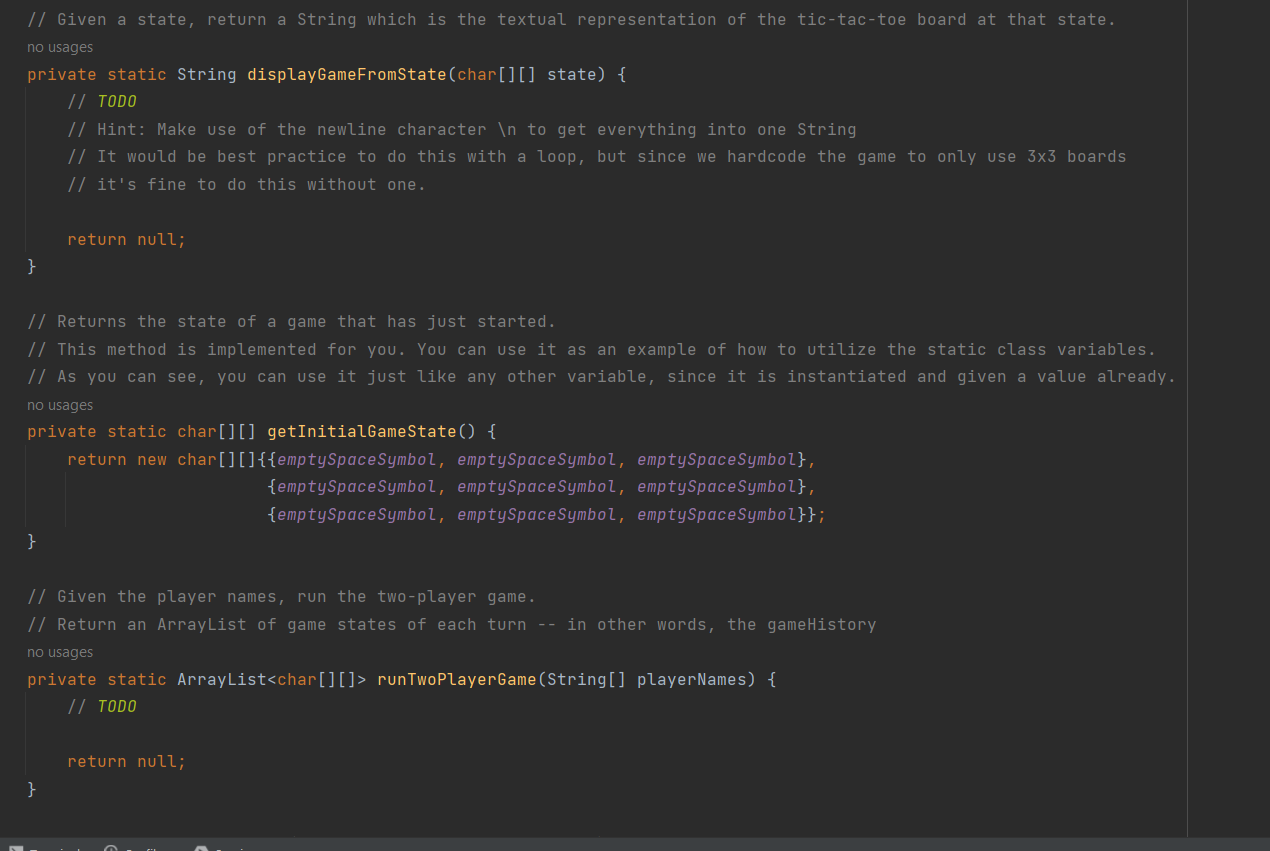Open the 'no usages' hint above runTwoPlayerGame

60,652
